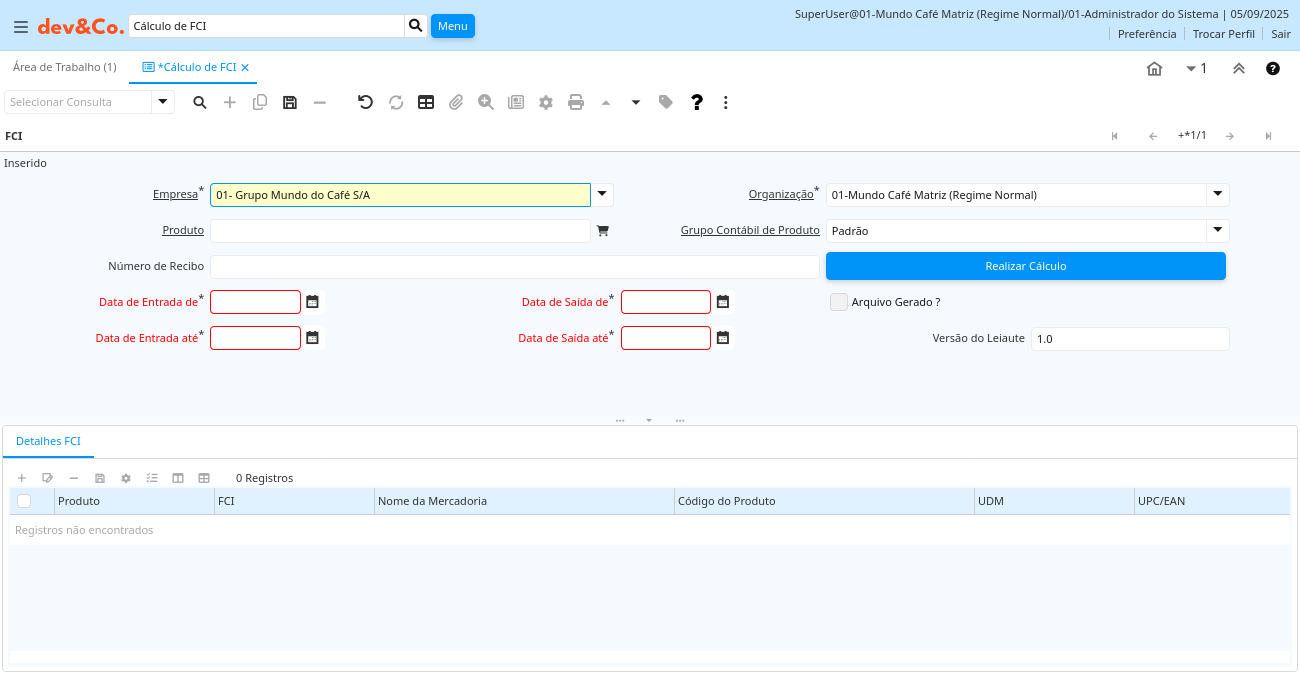Toggle grid view in the toolbar
The image size is (1300, 674).
tap(426, 102)
